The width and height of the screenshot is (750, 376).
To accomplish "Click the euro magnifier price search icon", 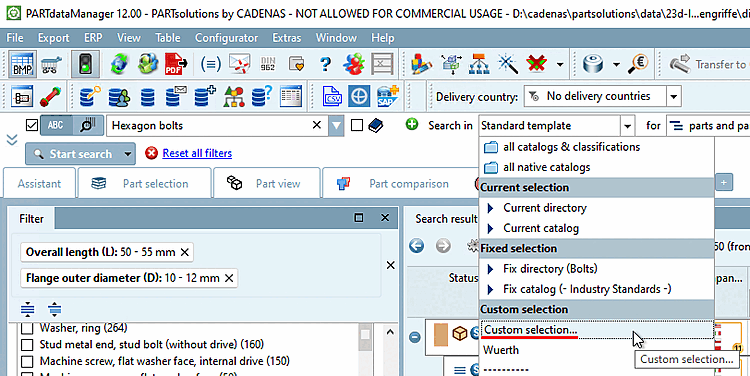I will point(638,64).
